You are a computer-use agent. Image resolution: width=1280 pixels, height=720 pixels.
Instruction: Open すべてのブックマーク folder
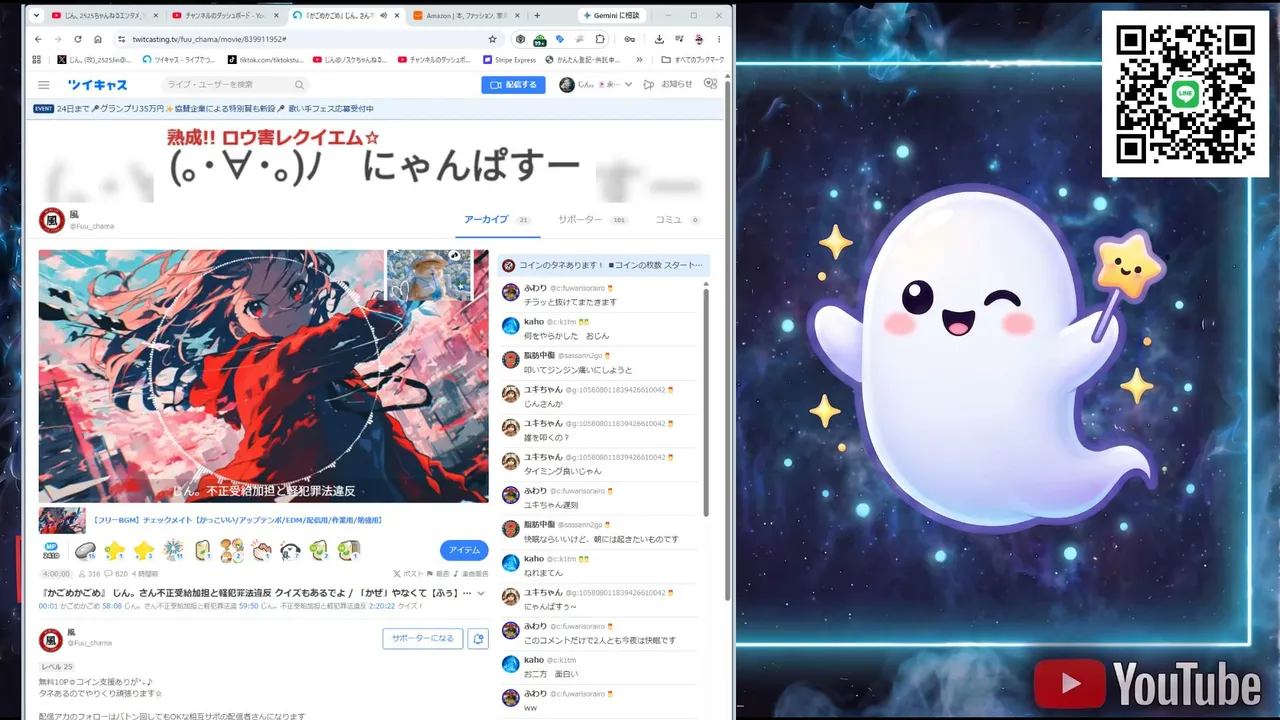point(692,60)
